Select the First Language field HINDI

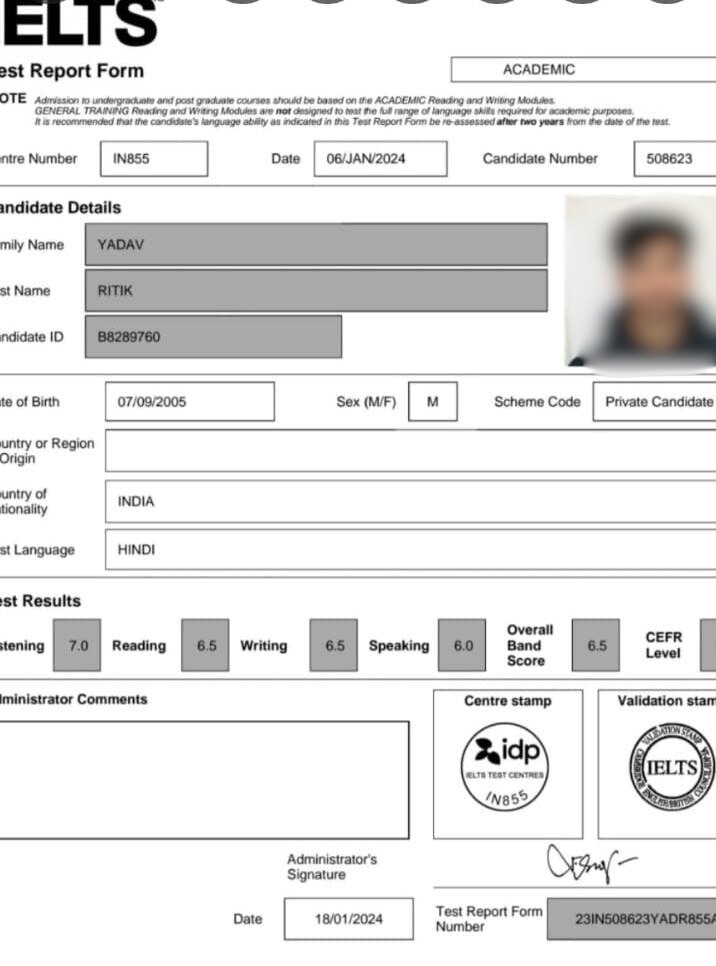(x=410, y=550)
